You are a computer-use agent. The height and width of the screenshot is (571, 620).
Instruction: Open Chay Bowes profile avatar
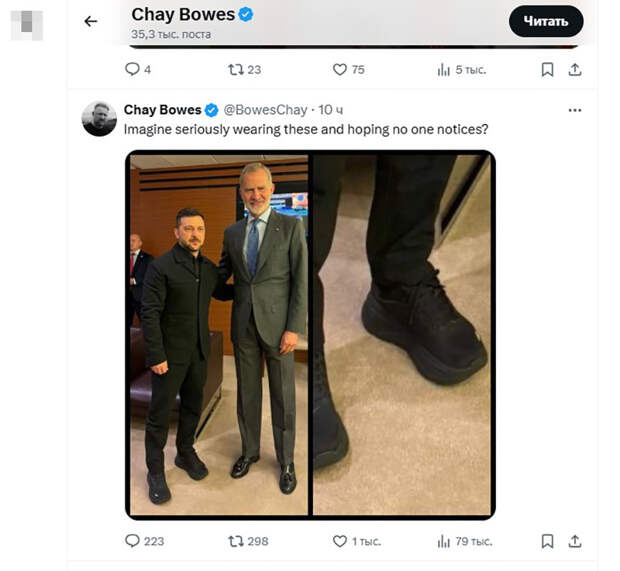(99, 118)
